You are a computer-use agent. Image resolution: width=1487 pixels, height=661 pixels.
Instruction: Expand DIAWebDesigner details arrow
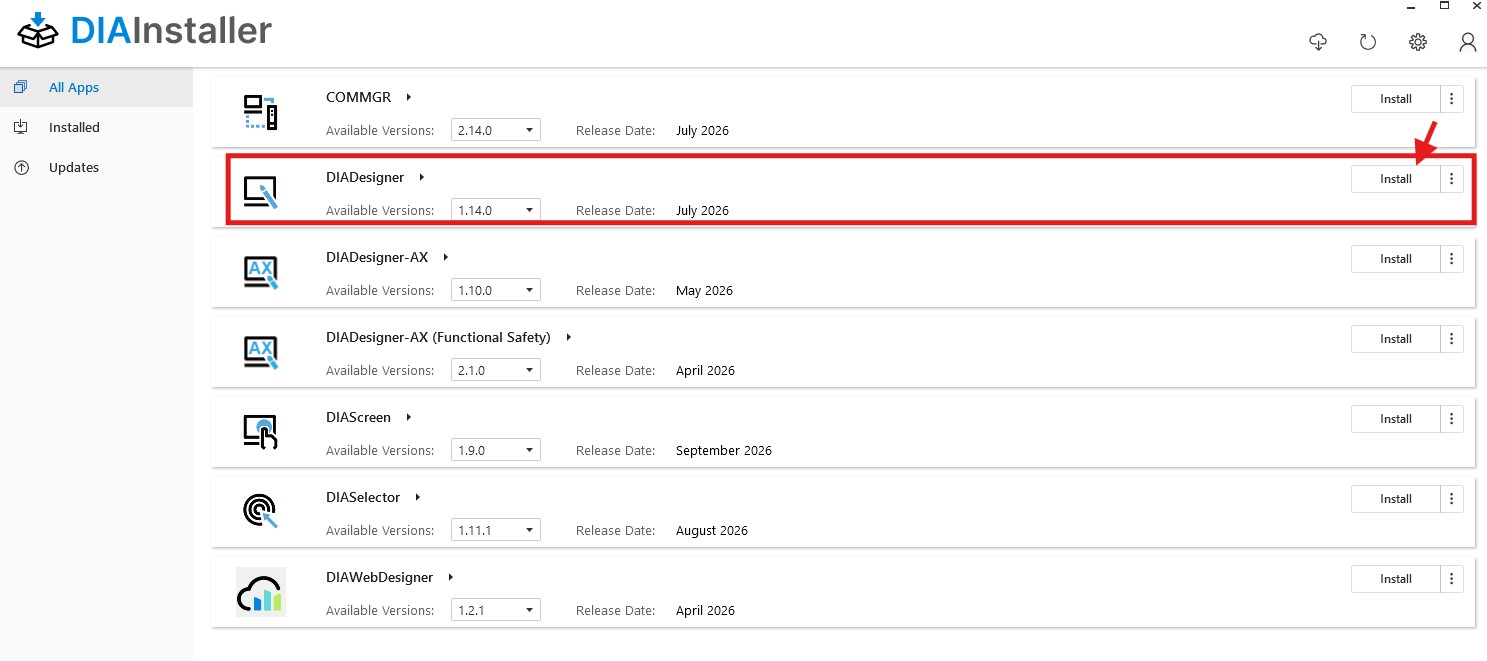pos(451,577)
